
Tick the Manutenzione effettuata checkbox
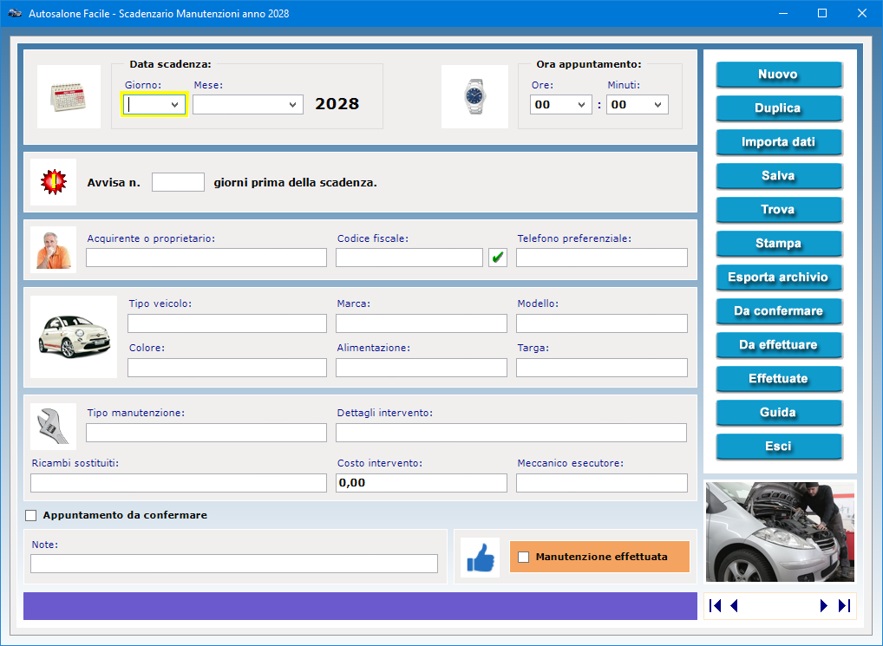pyautogui.click(x=524, y=557)
